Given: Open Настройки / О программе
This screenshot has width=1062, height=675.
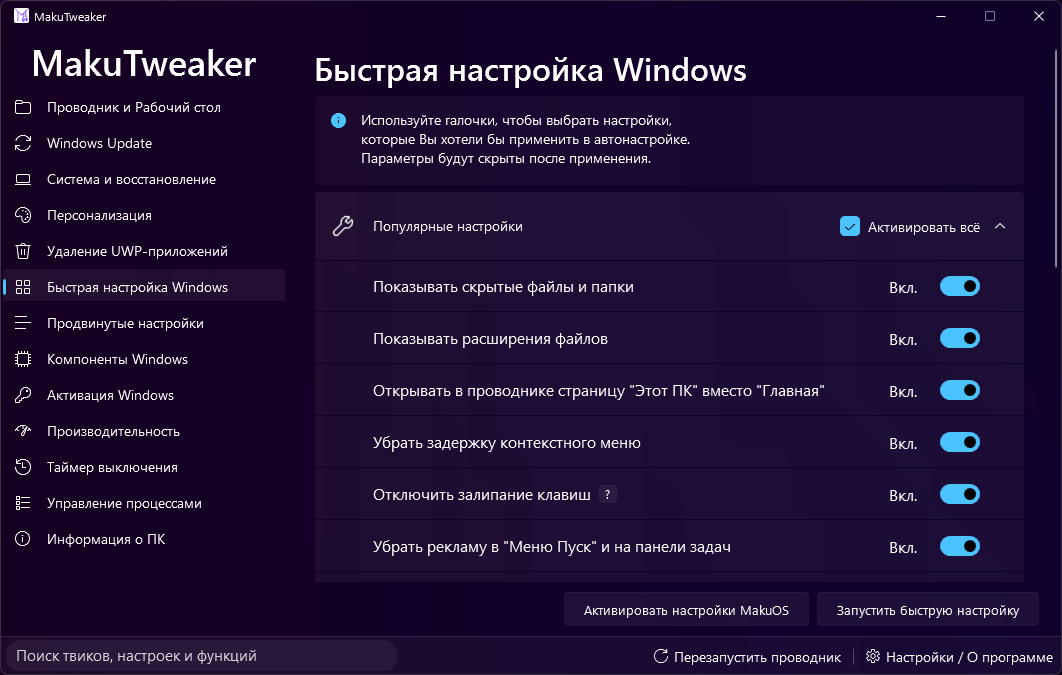Looking at the screenshot, I should click(x=959, y=657).
